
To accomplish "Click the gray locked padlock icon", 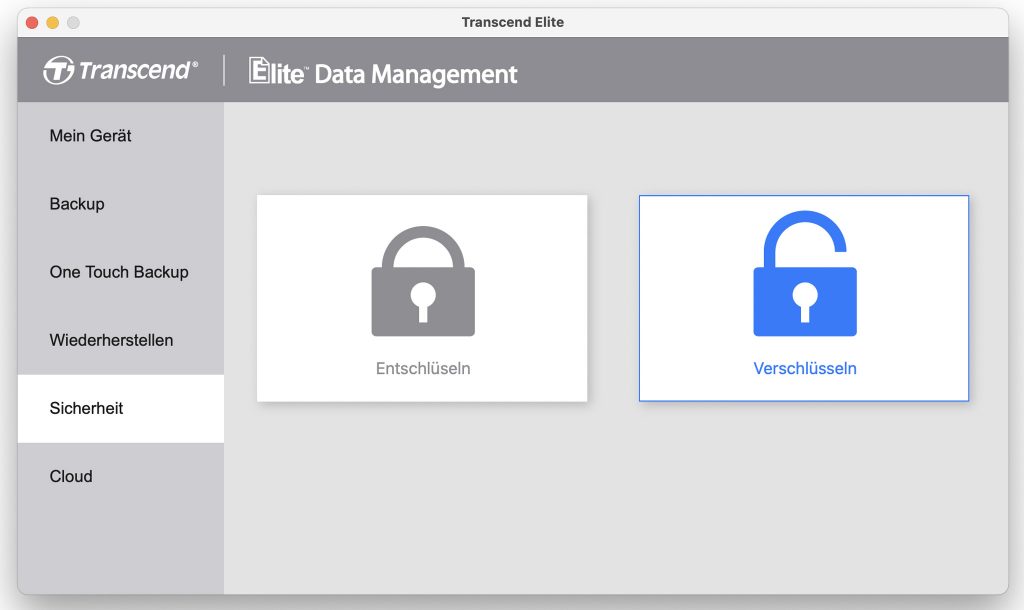I will (423, 281).
